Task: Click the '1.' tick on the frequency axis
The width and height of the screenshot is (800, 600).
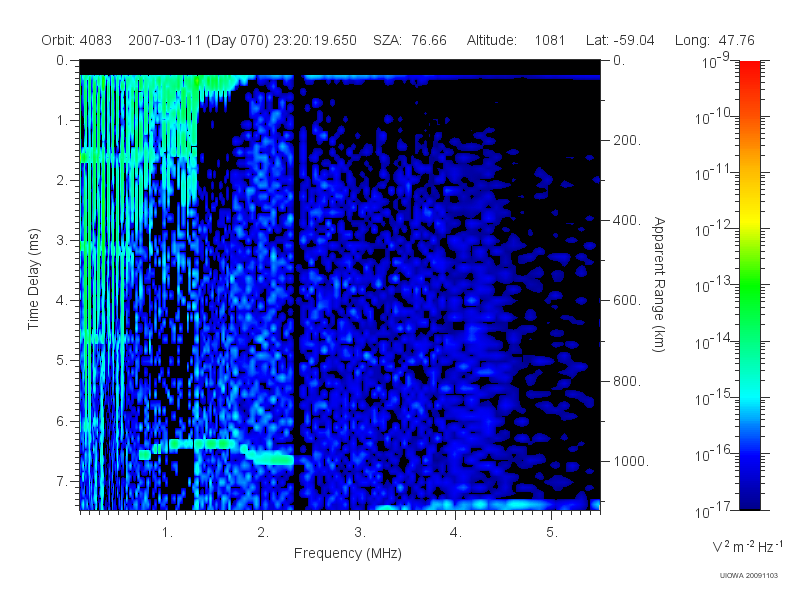Action: click(167, 533)
